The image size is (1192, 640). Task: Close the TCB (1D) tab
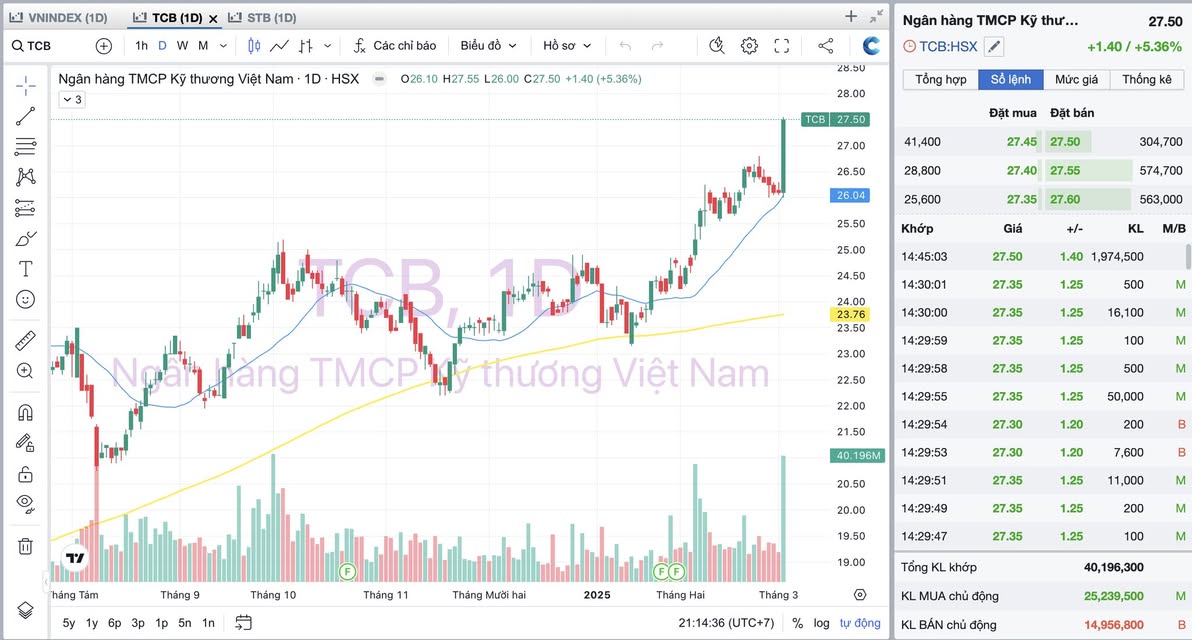213,18
